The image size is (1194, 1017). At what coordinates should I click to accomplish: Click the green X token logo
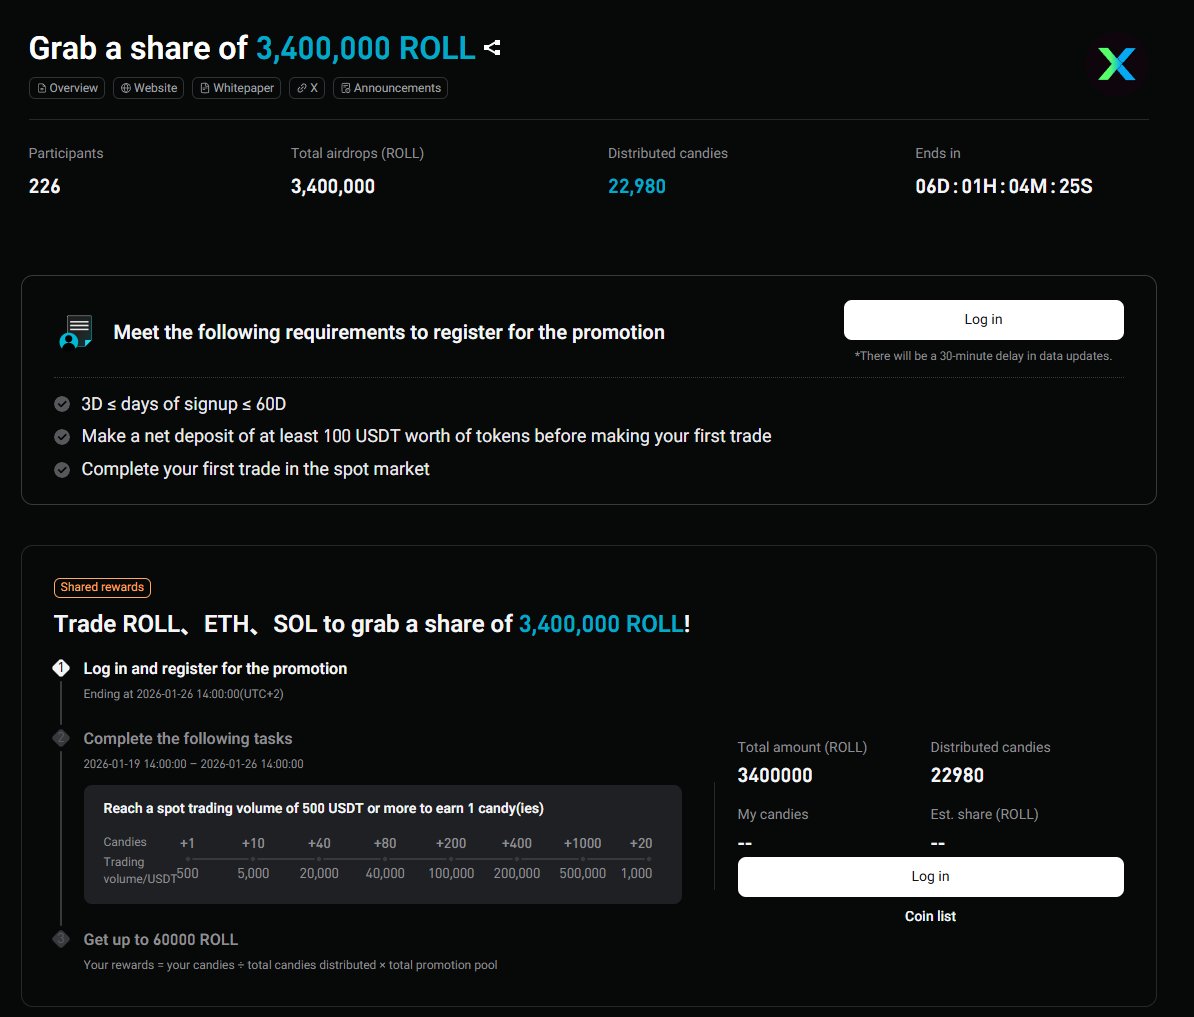tap(1116, 65)
